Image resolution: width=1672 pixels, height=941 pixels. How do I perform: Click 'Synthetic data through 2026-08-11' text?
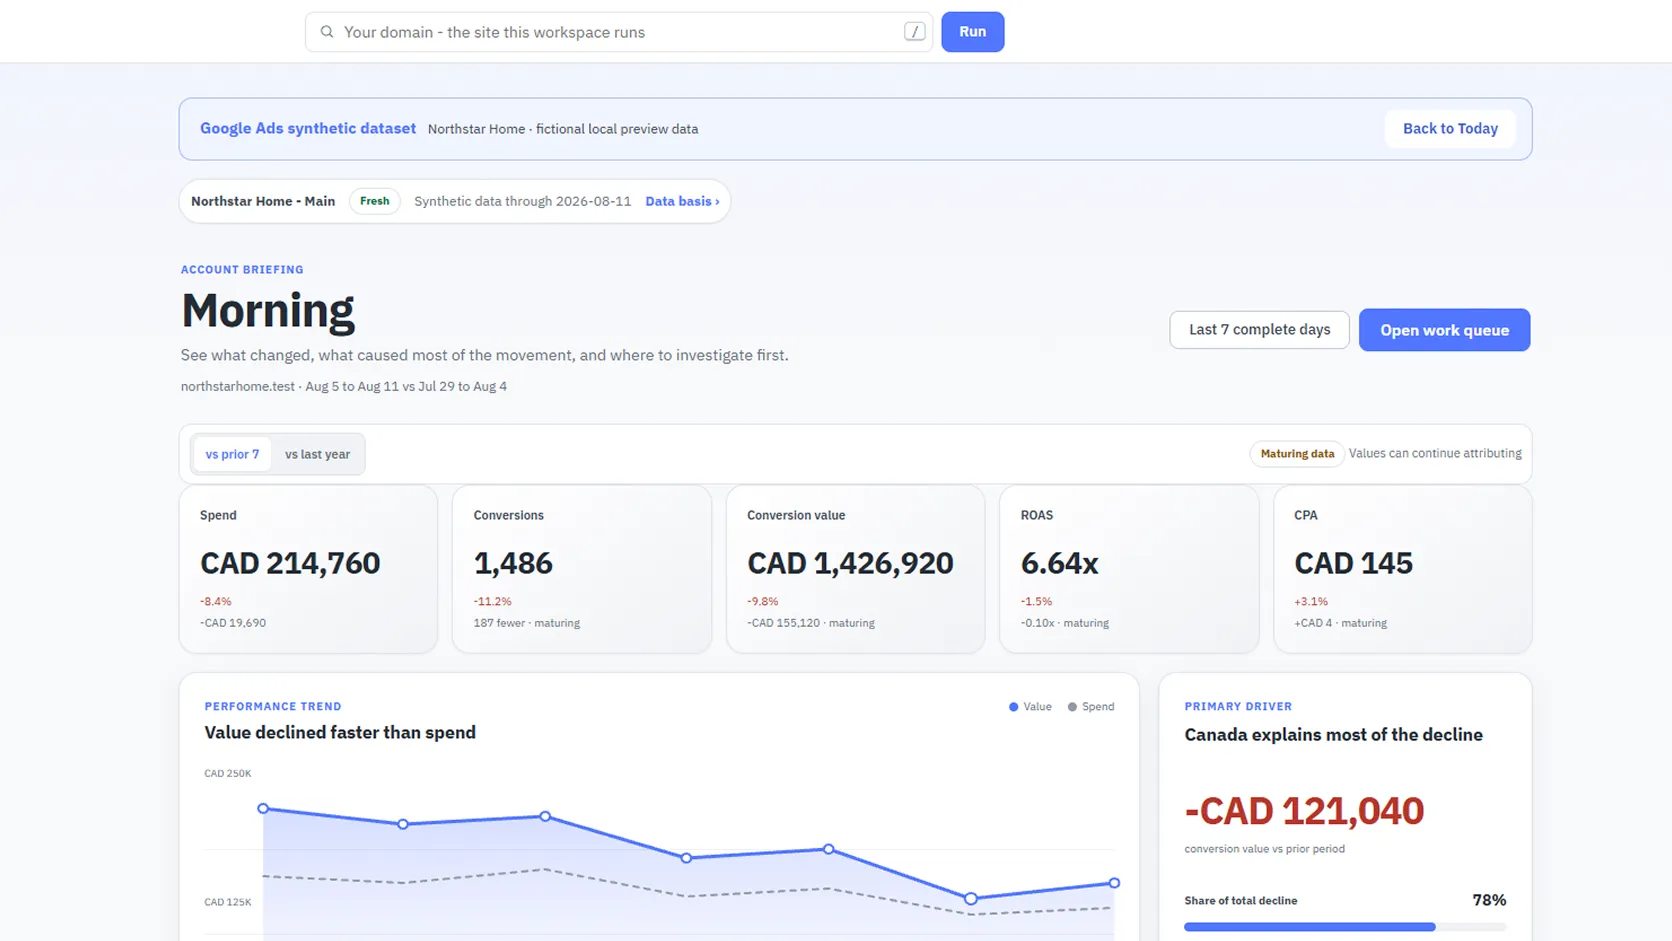[x=523, y=201]
